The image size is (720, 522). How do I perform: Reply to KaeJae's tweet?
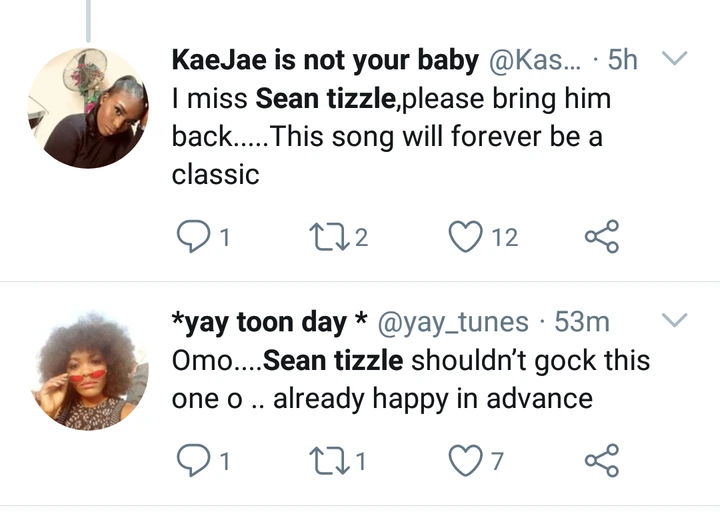(x=191, y=237)
